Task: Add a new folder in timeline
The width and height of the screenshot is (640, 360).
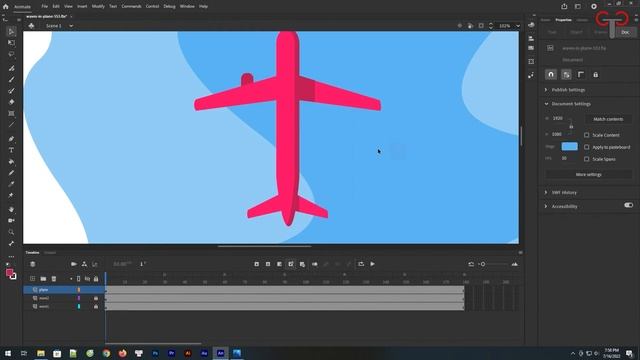Action: [x=43, y=279]
